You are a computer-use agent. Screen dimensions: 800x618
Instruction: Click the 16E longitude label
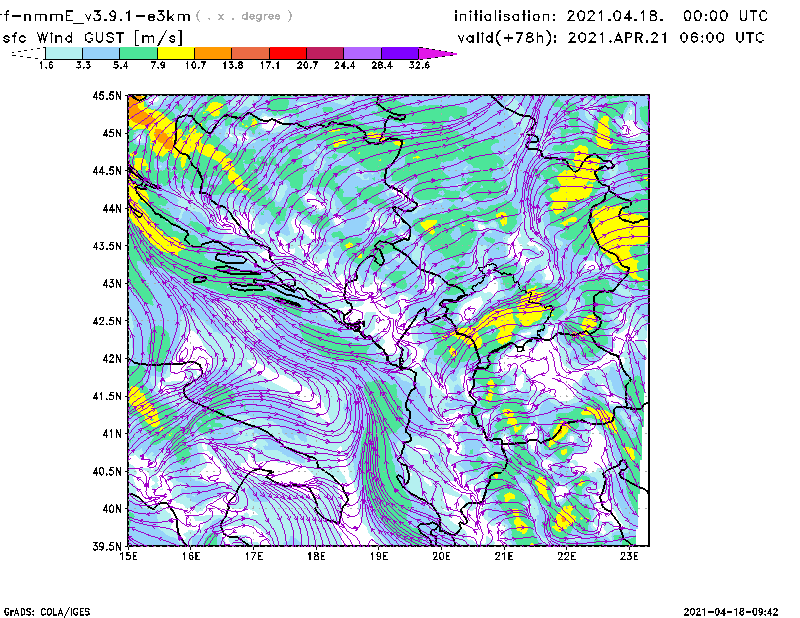[x=191, y=556]
